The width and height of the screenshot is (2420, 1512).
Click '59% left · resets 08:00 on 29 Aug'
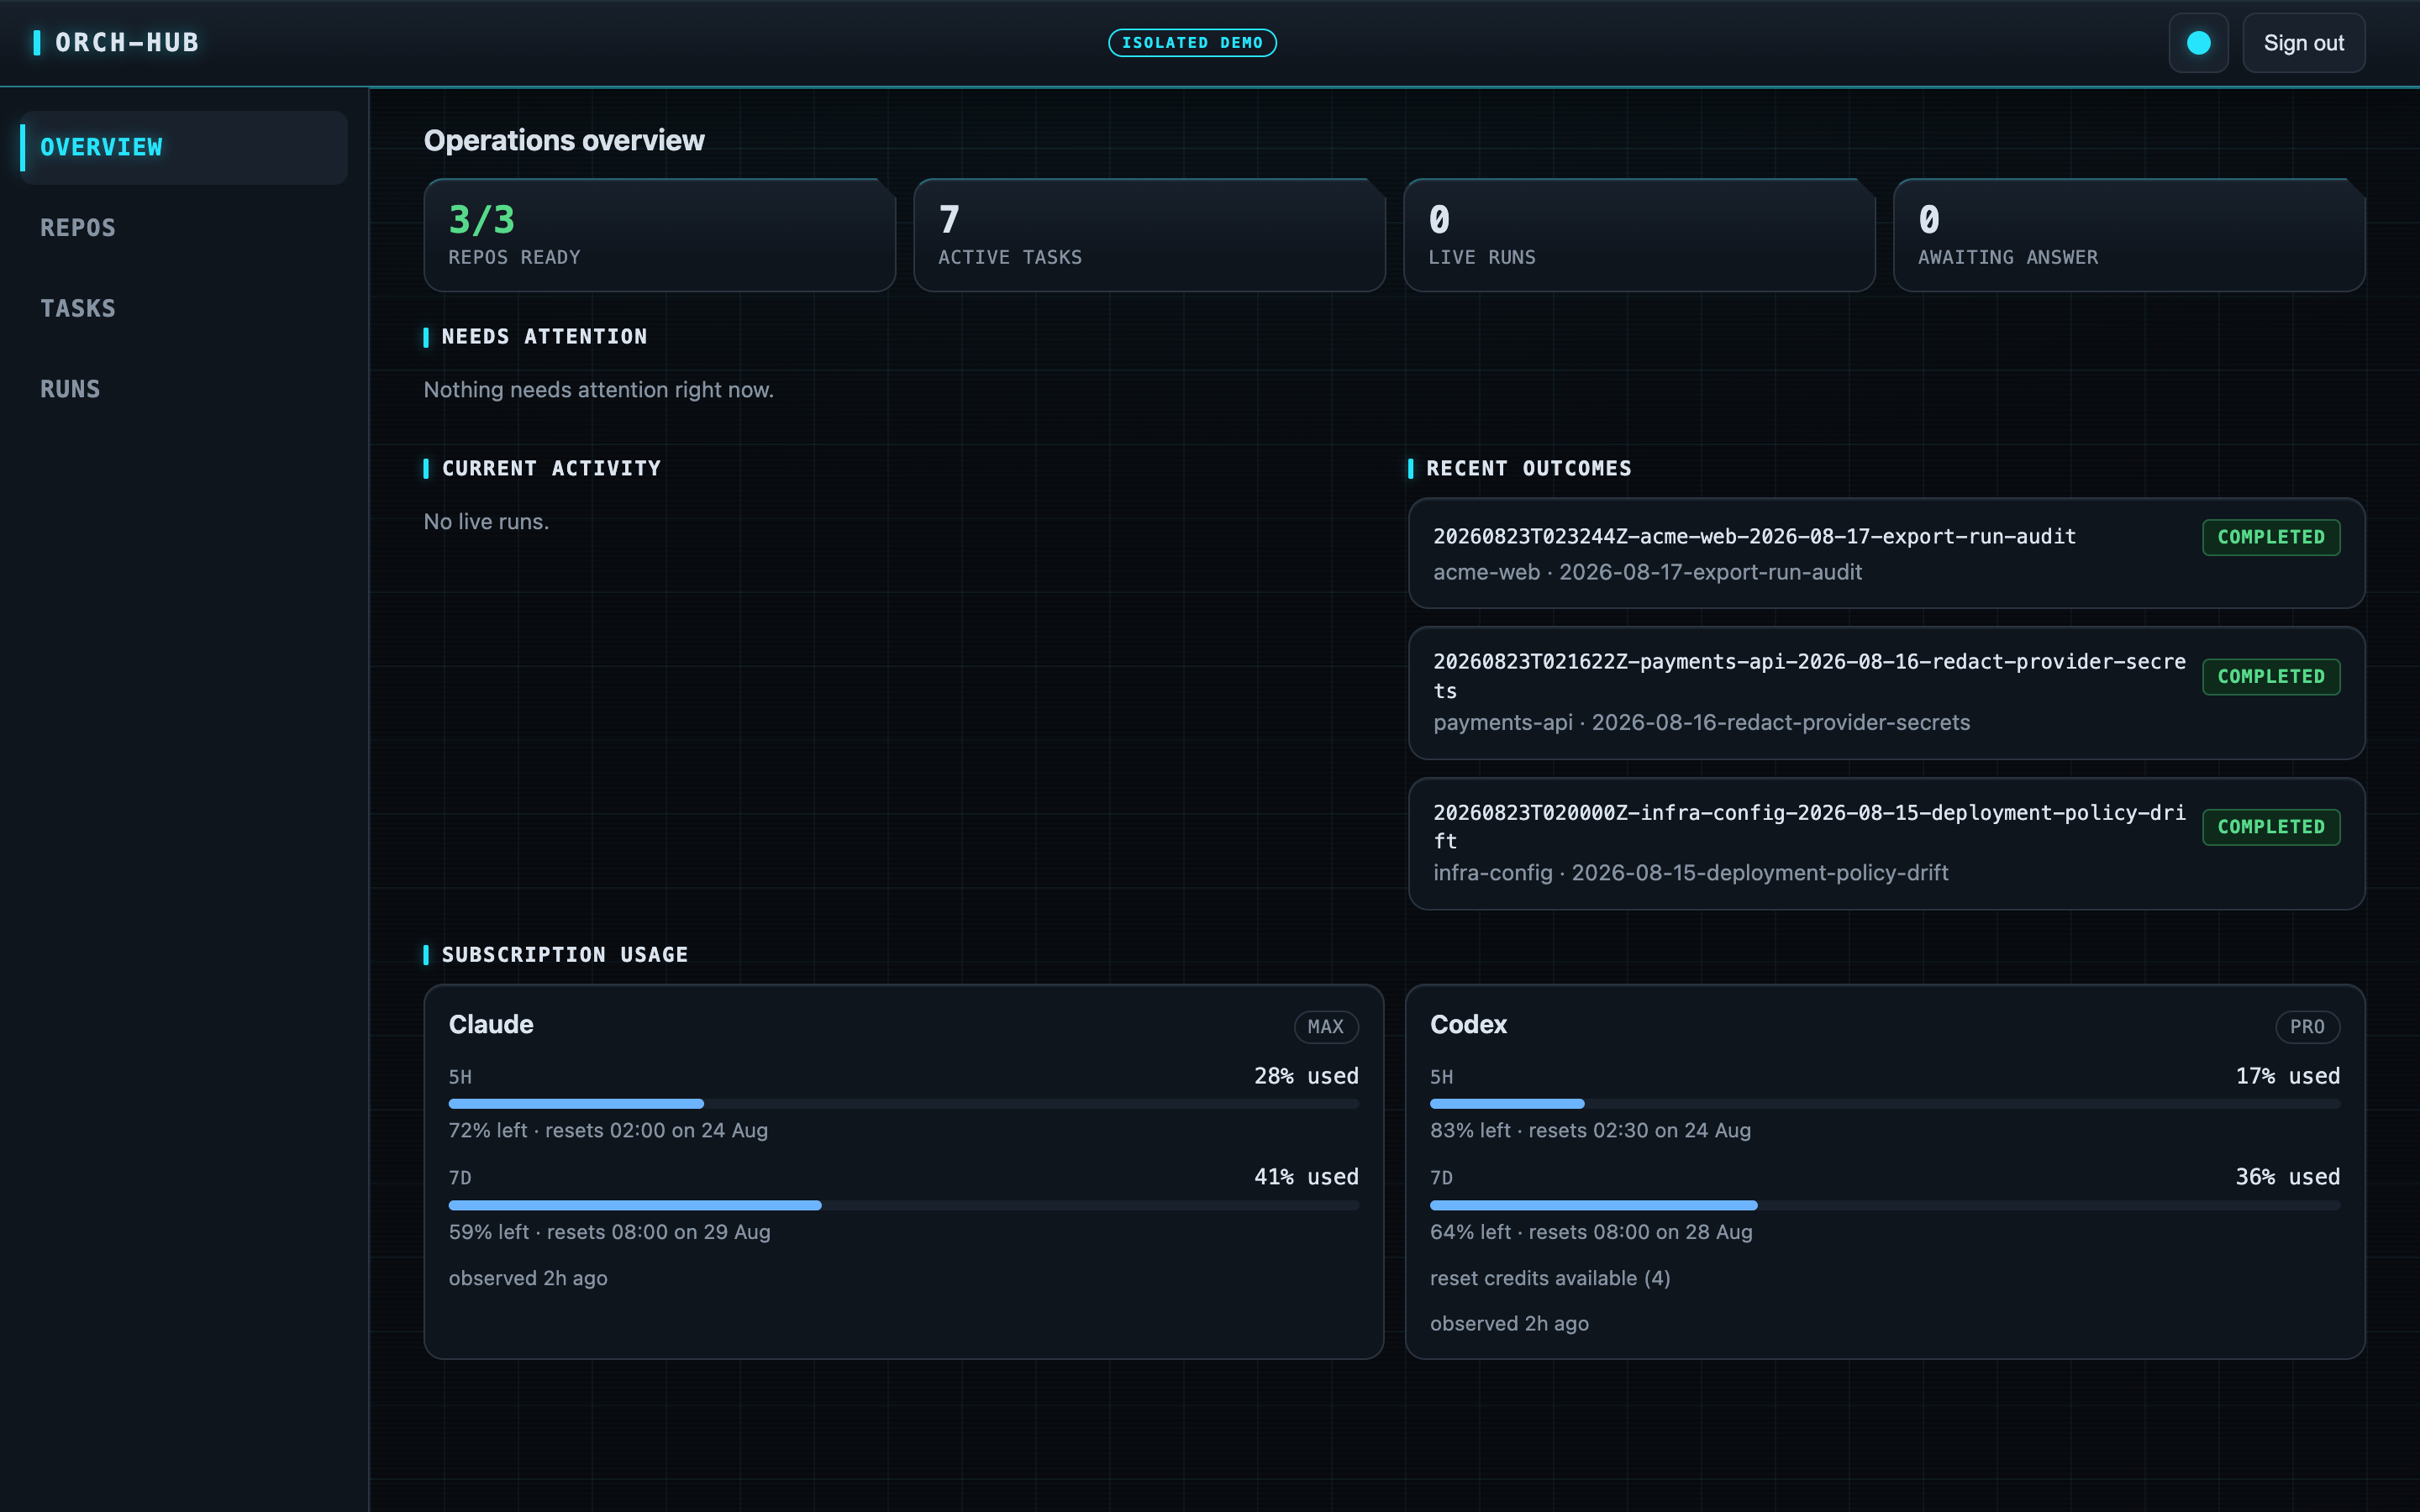(610, 1232)
